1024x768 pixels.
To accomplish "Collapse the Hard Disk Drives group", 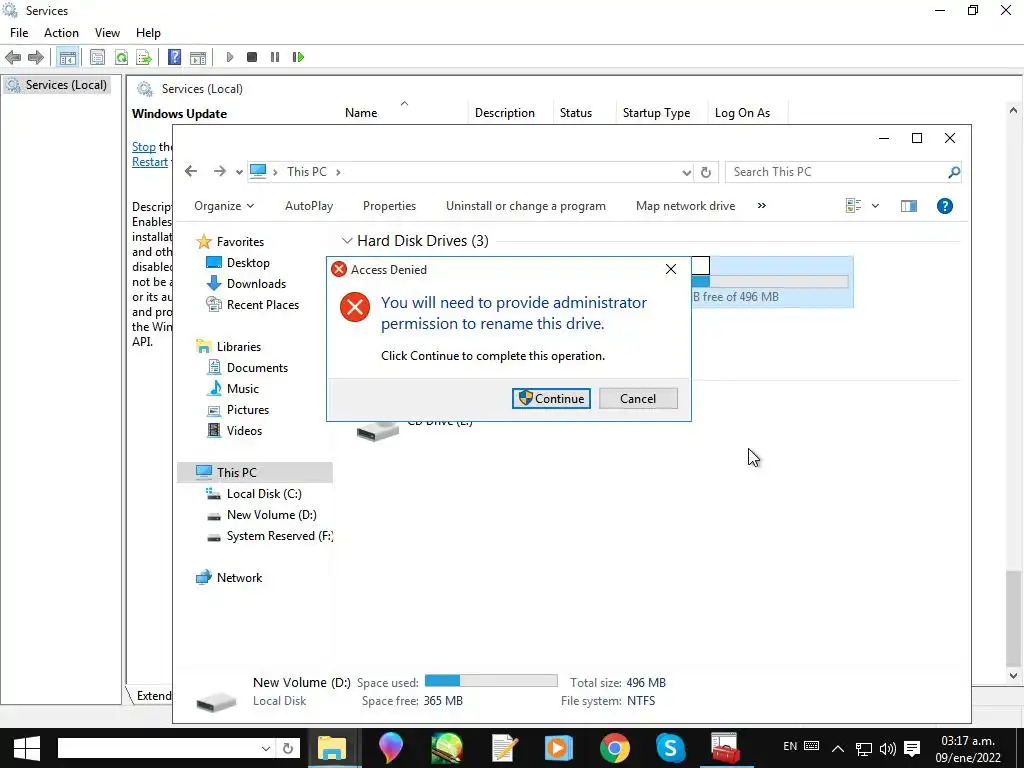I will coord(347,241).
